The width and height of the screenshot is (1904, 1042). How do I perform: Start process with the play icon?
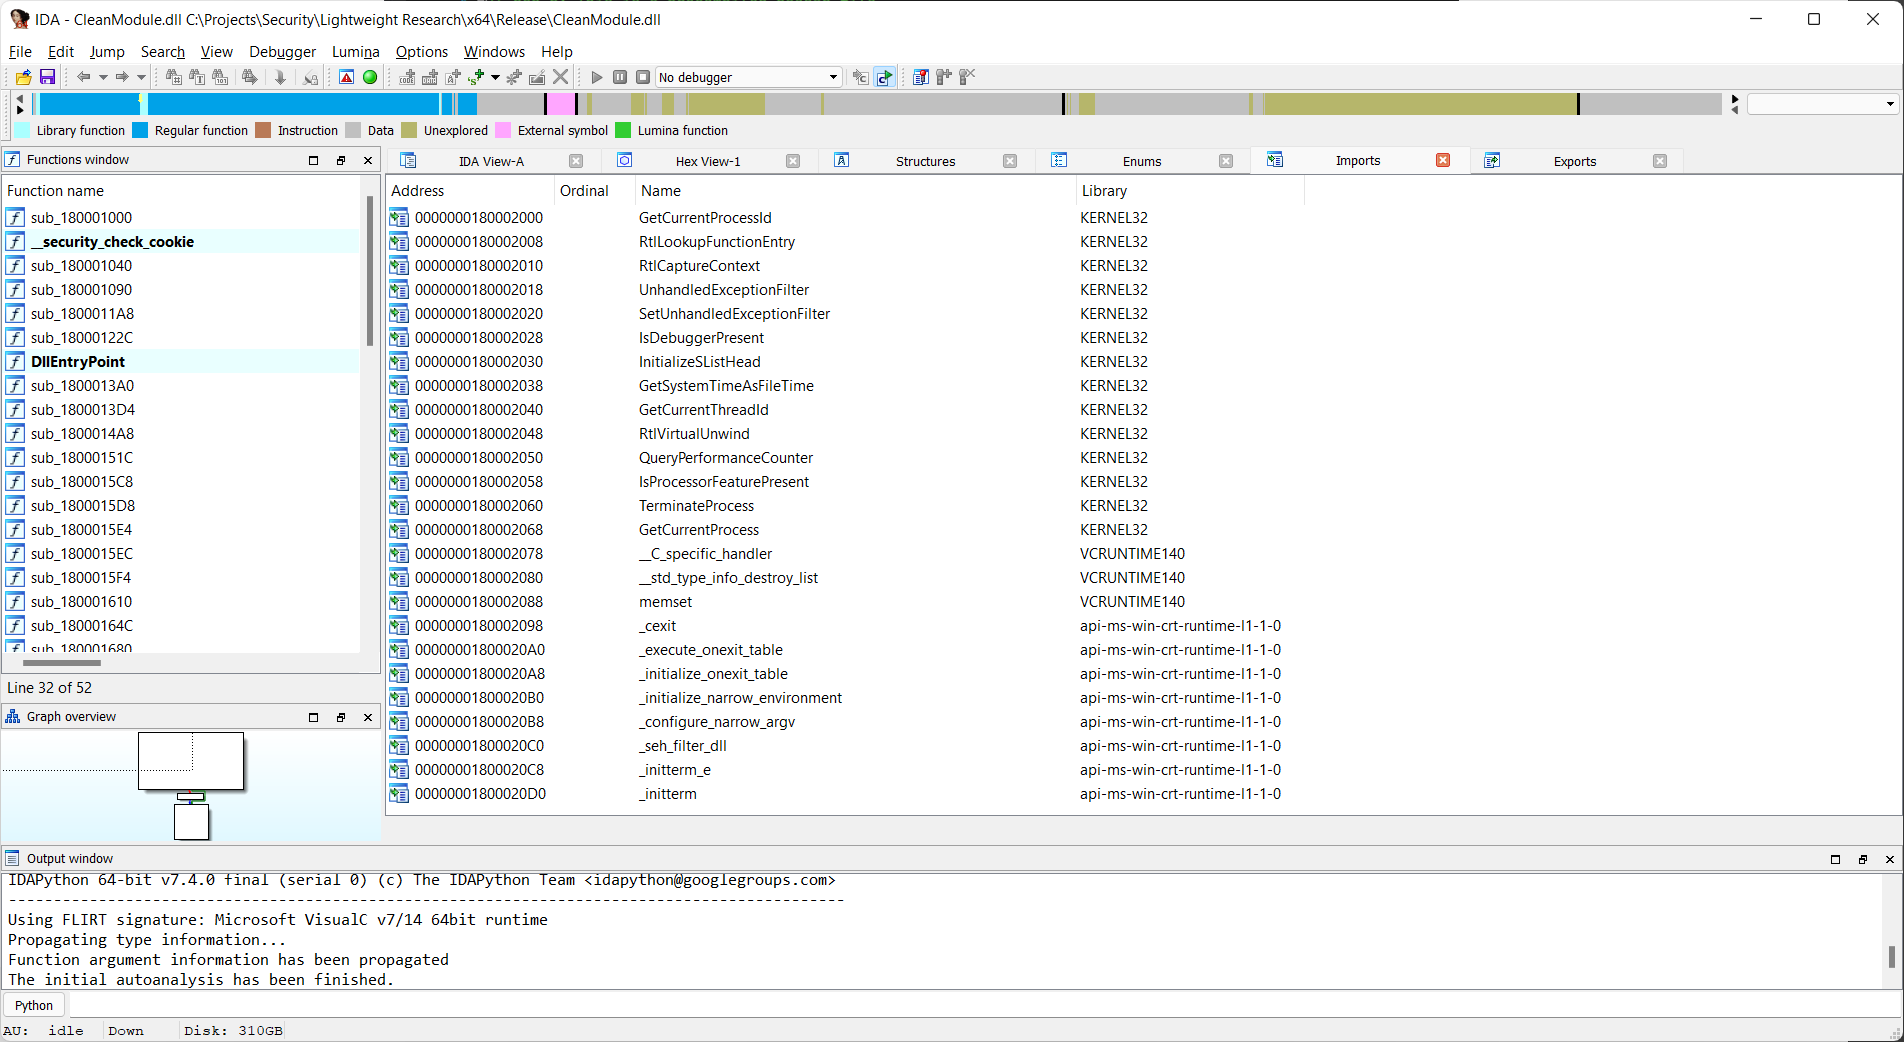[597, 77]
